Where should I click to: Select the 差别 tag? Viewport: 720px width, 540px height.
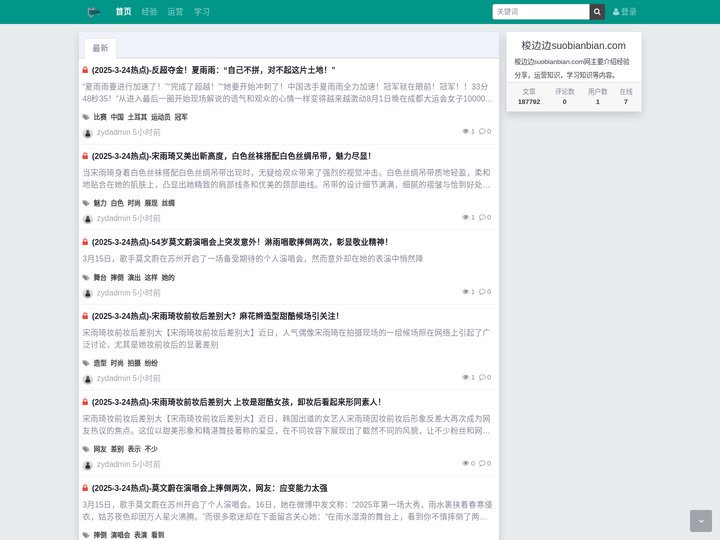117,449
